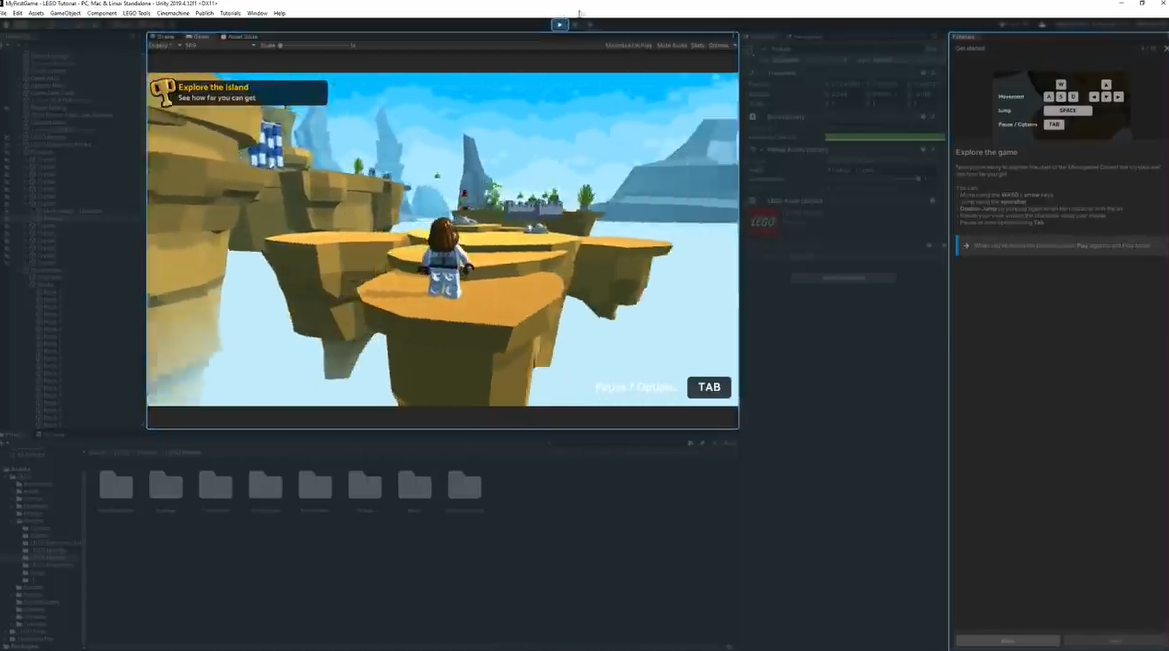The height and width of the screenshot is (651, 1169).
Task: Click the tutorial Previous button
Action: 1007,641
